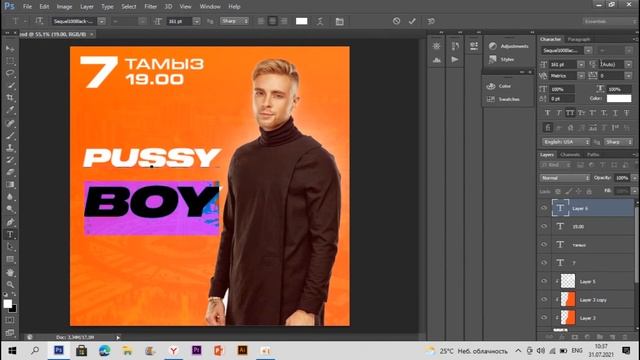The height and width of the screenshot is (360, 640).
Task: Commit current text edits with checkmark
Action: click(x=412, y=21)
